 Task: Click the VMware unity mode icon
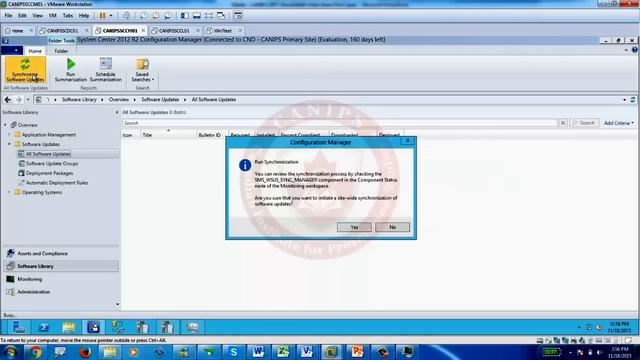point(221,16)
